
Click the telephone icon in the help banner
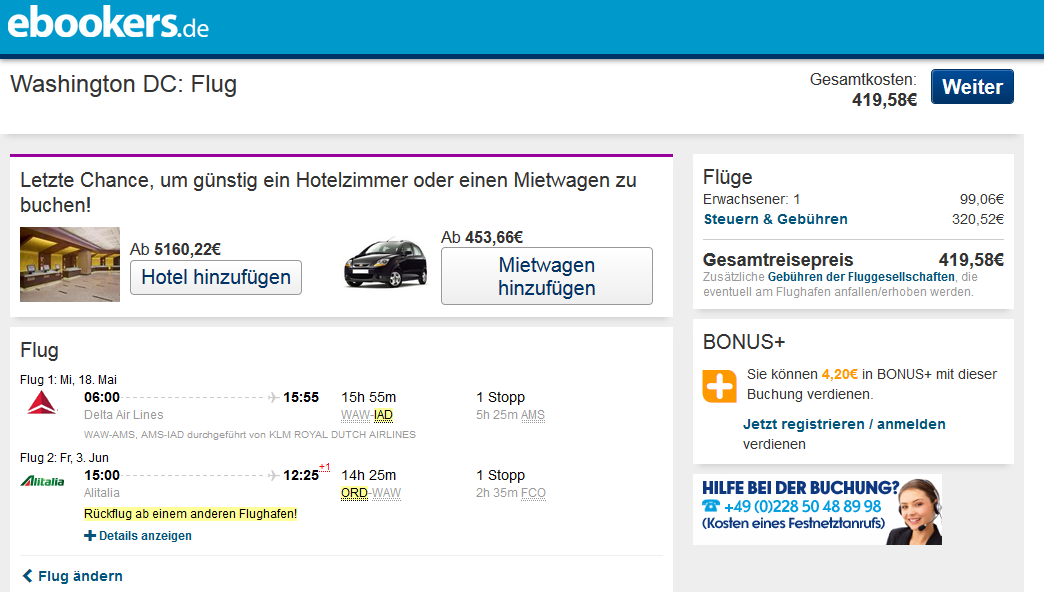click(711, 506)
